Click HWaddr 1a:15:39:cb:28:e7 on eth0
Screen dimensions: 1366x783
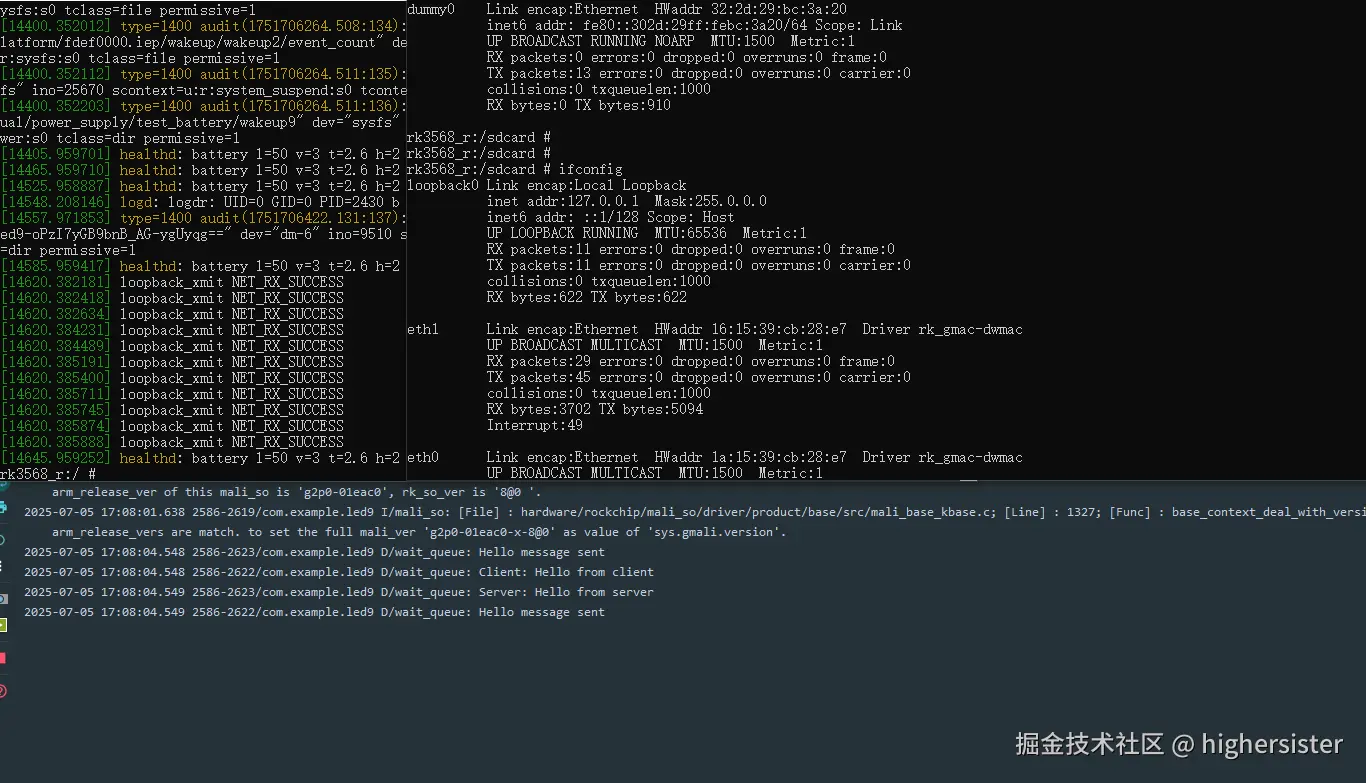pyautogui.click(x=751, y=457)
